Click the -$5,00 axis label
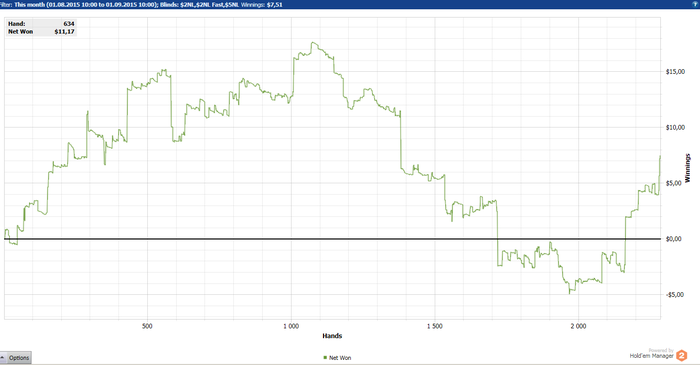This screenshot has width=700, height=365. (675, 295)
